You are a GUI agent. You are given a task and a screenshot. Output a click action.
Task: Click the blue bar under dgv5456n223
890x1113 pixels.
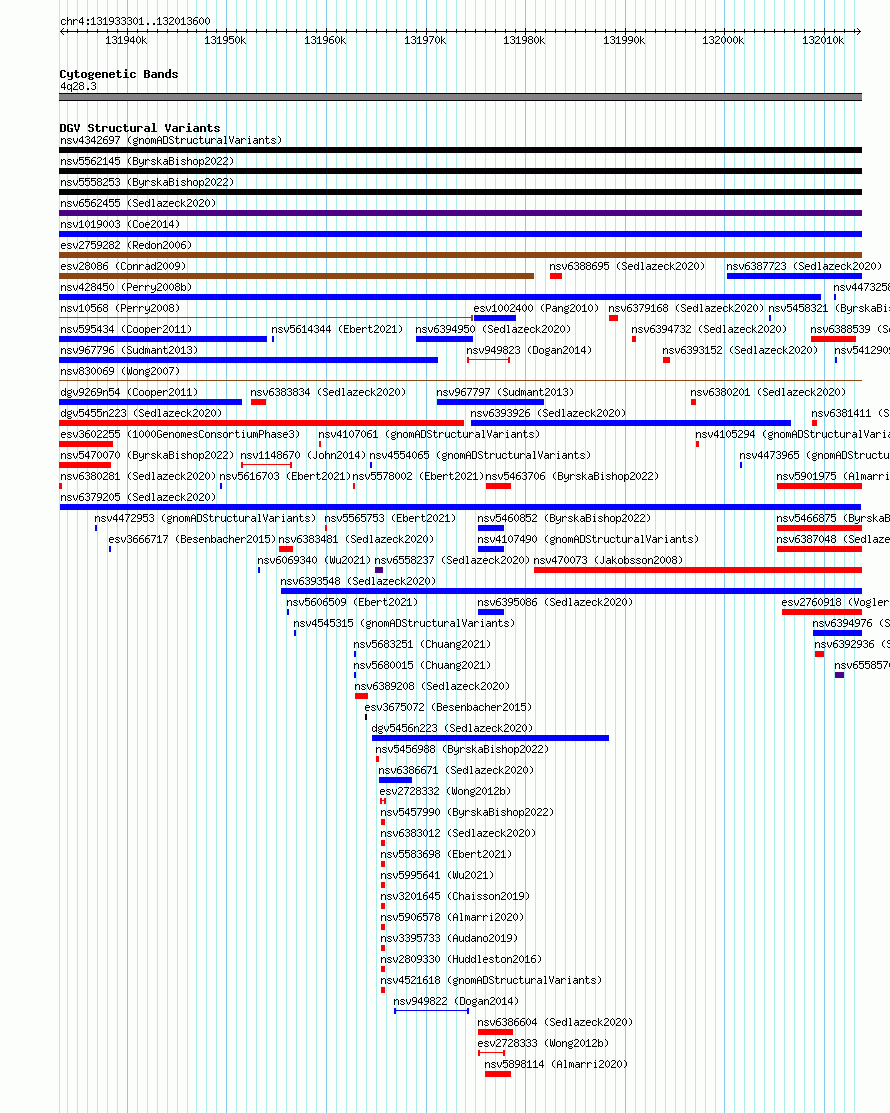coord(490,738)
